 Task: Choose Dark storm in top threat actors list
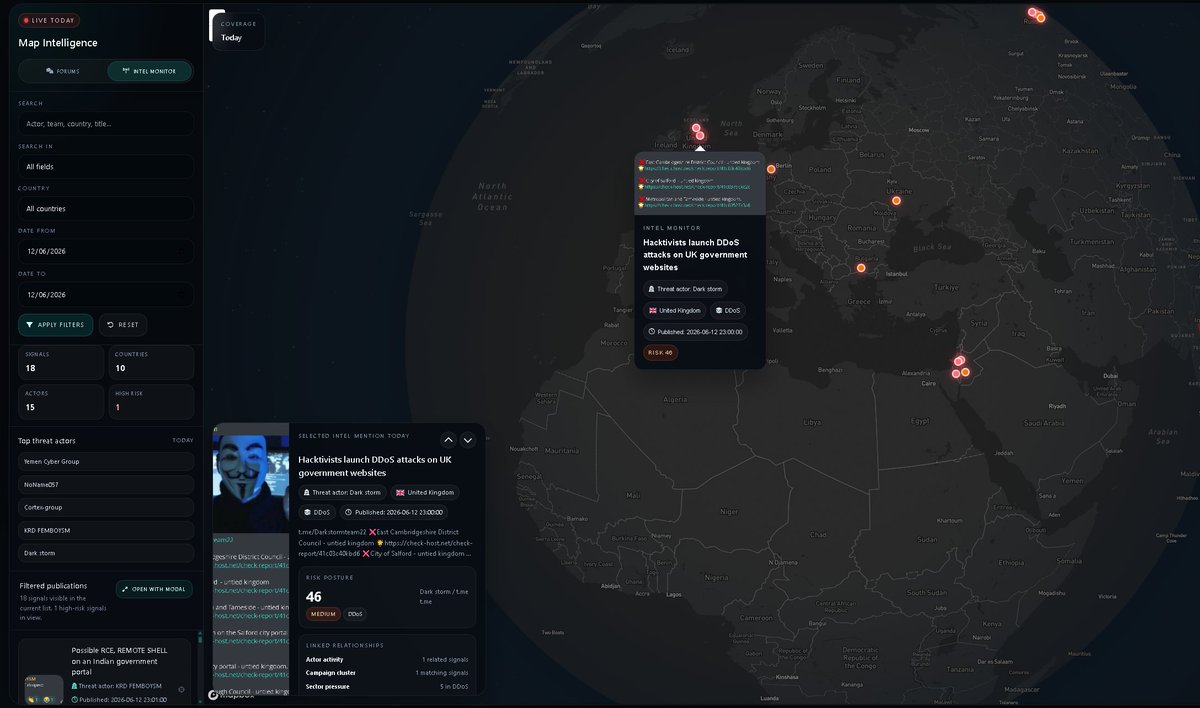[x=106, y=553]
